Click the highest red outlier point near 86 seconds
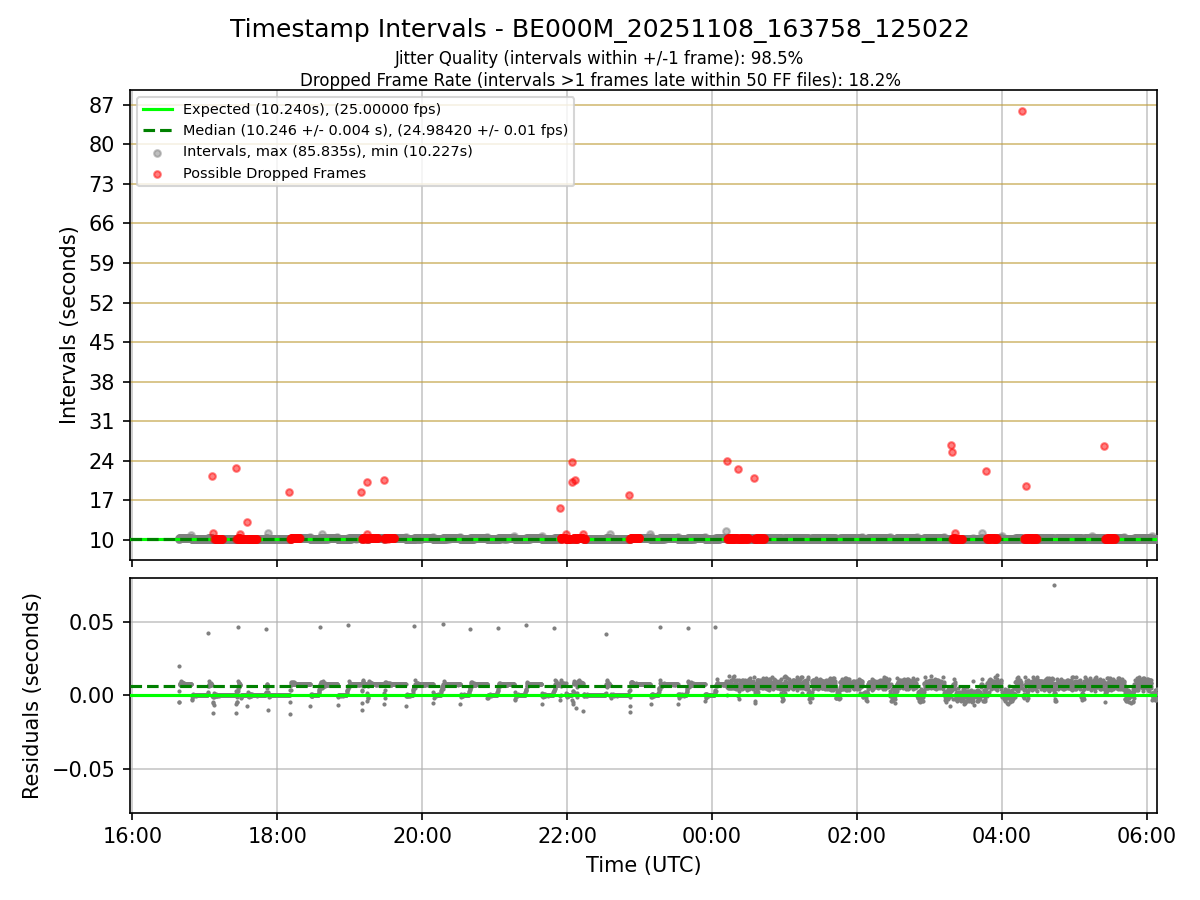 (1022, 111)
